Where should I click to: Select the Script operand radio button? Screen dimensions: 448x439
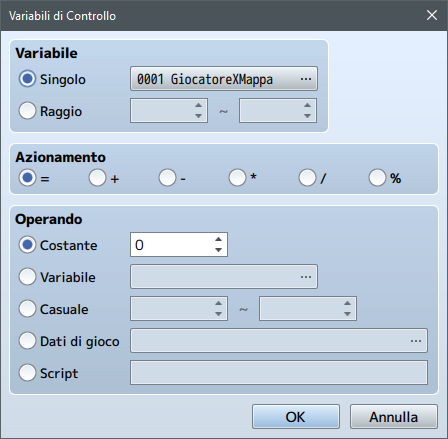pyautogui.click(x=27, y=373)
